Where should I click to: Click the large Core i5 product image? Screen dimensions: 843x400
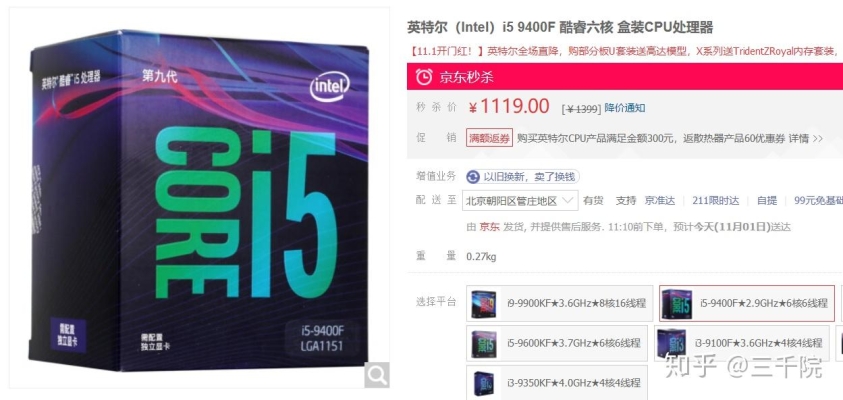coord(199,198)
